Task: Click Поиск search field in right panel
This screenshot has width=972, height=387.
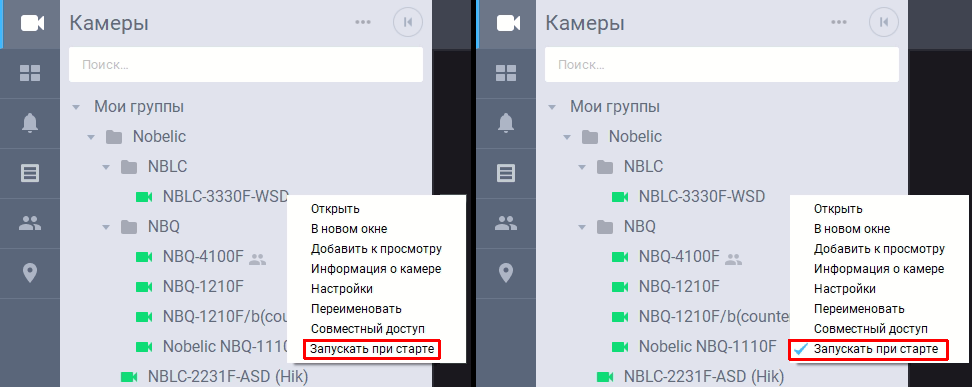Action: point(722,64)
